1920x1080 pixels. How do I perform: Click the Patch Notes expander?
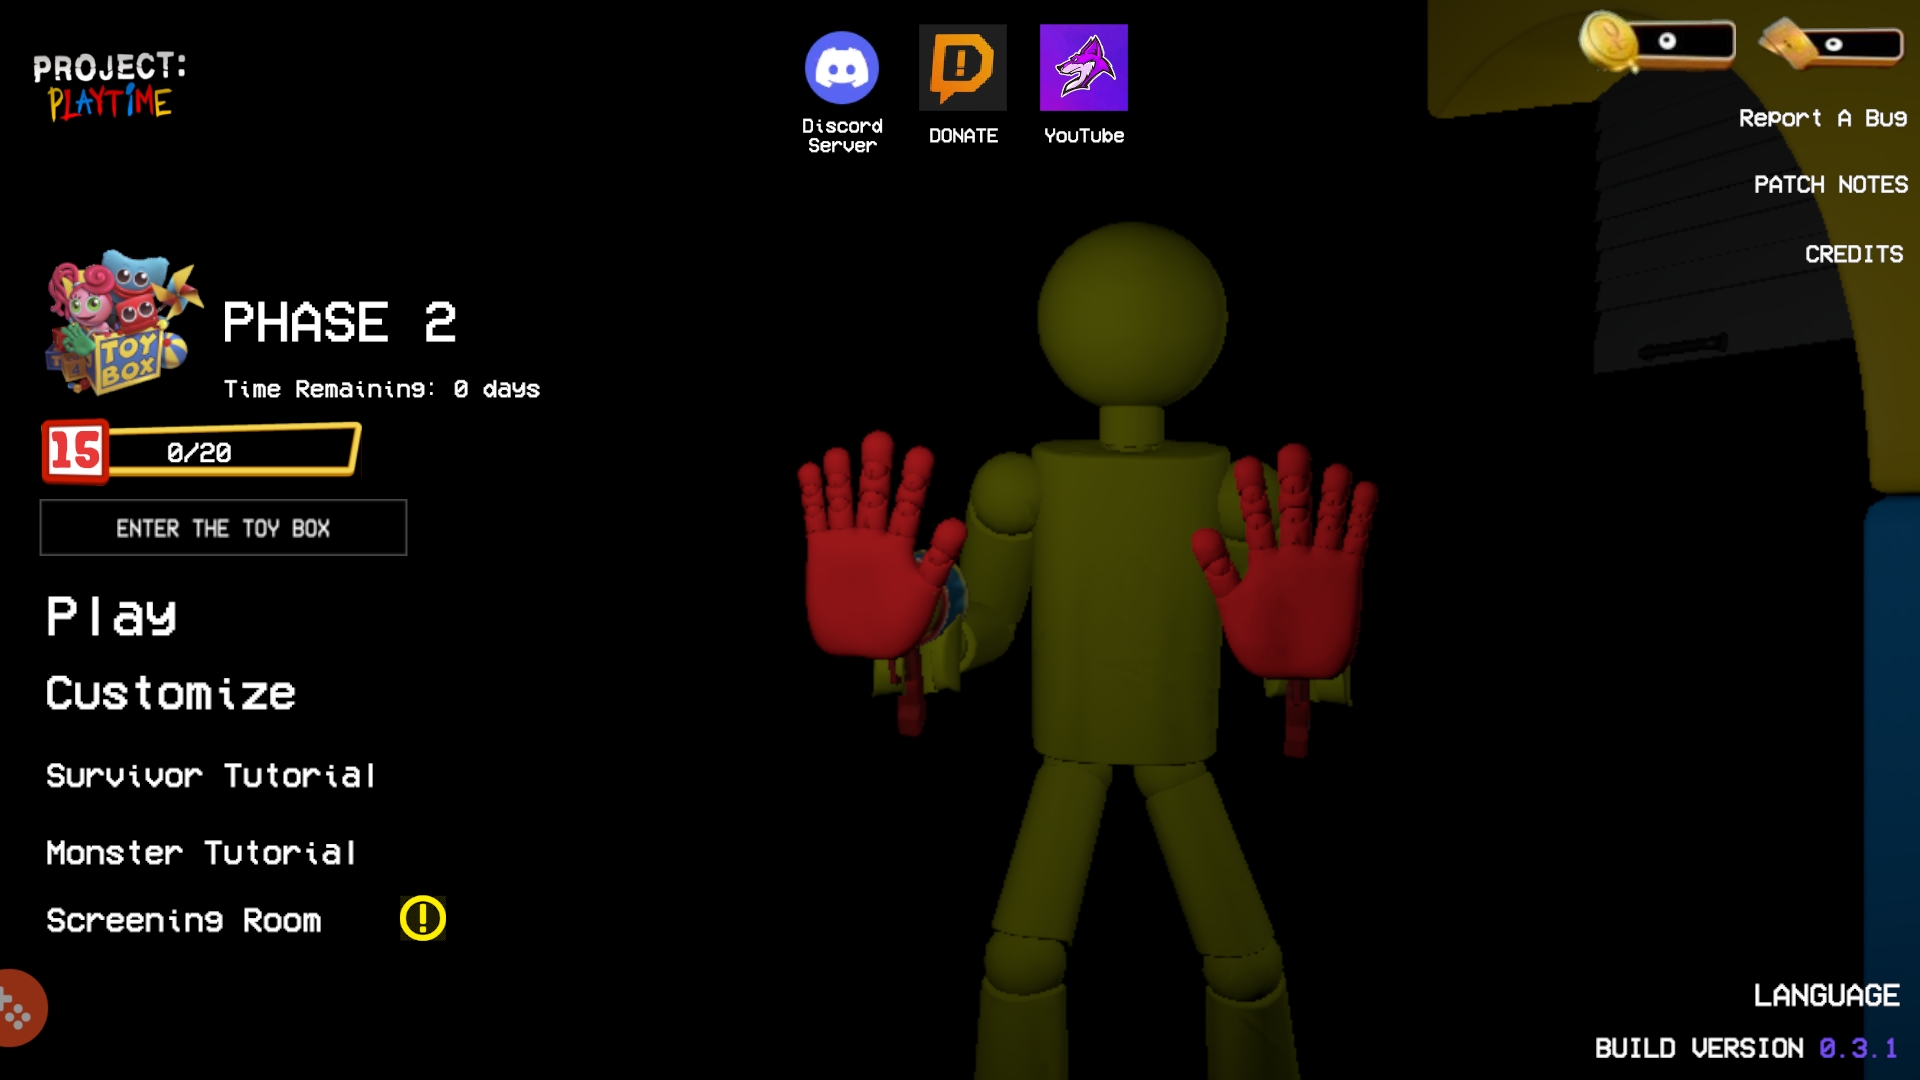(x=1832, y=185)
